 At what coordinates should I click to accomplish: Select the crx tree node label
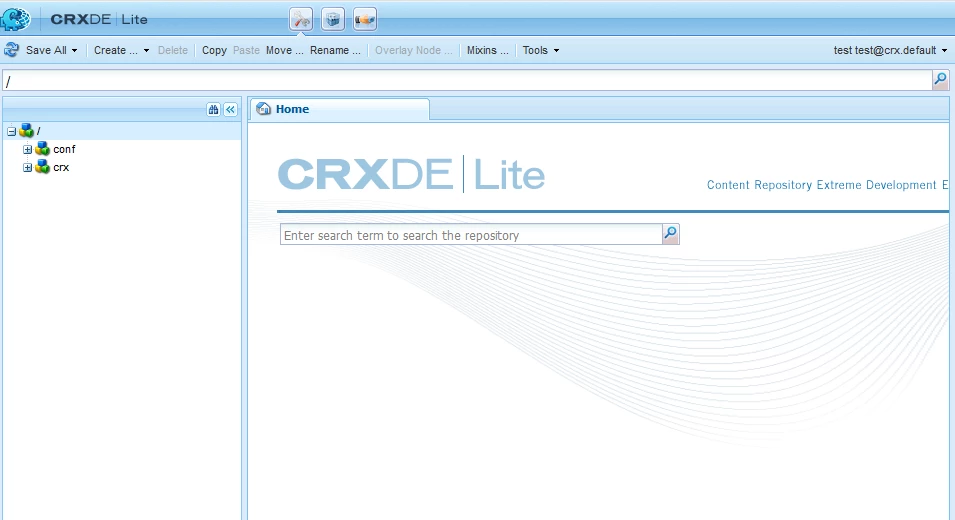tap(61, 167)
